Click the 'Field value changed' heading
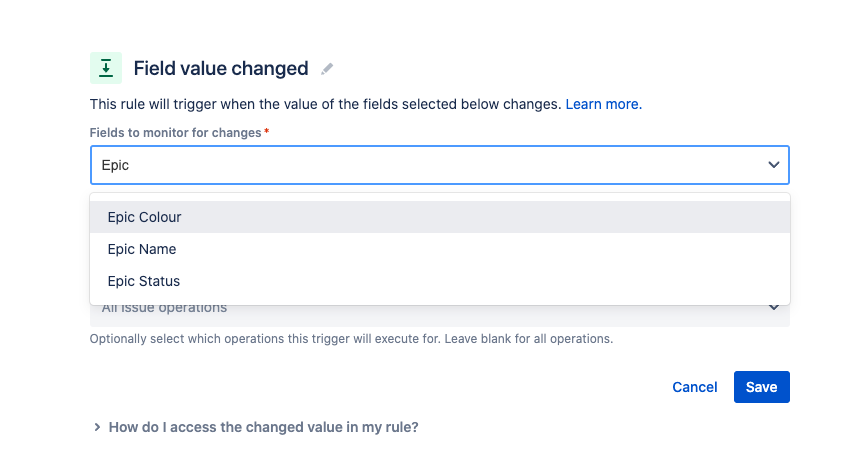868x466 pixels. 221,69
